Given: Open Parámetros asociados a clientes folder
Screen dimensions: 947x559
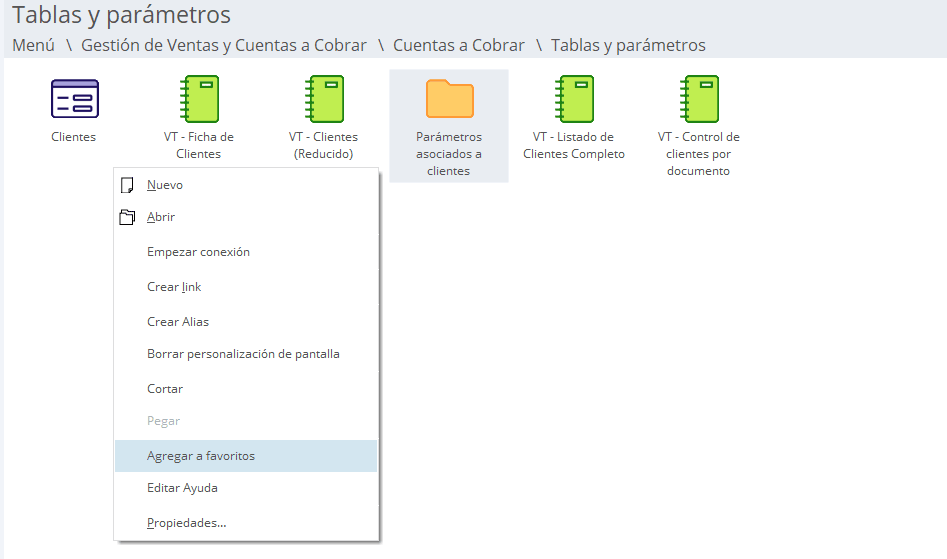Looking at the screenshot, I should pos(449,99).
